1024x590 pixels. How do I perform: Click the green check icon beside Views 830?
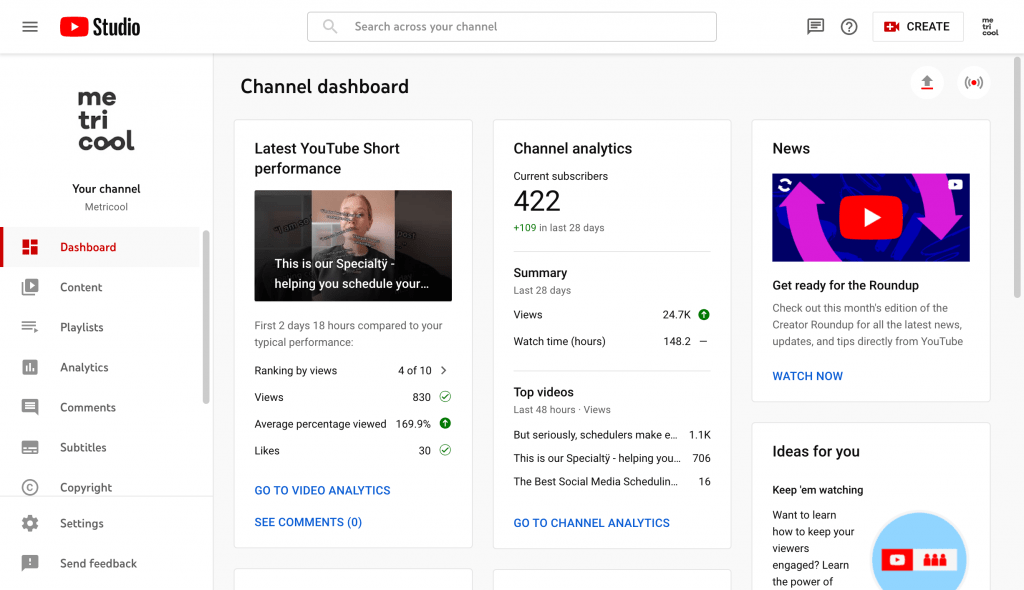click(x=445, y=397)
